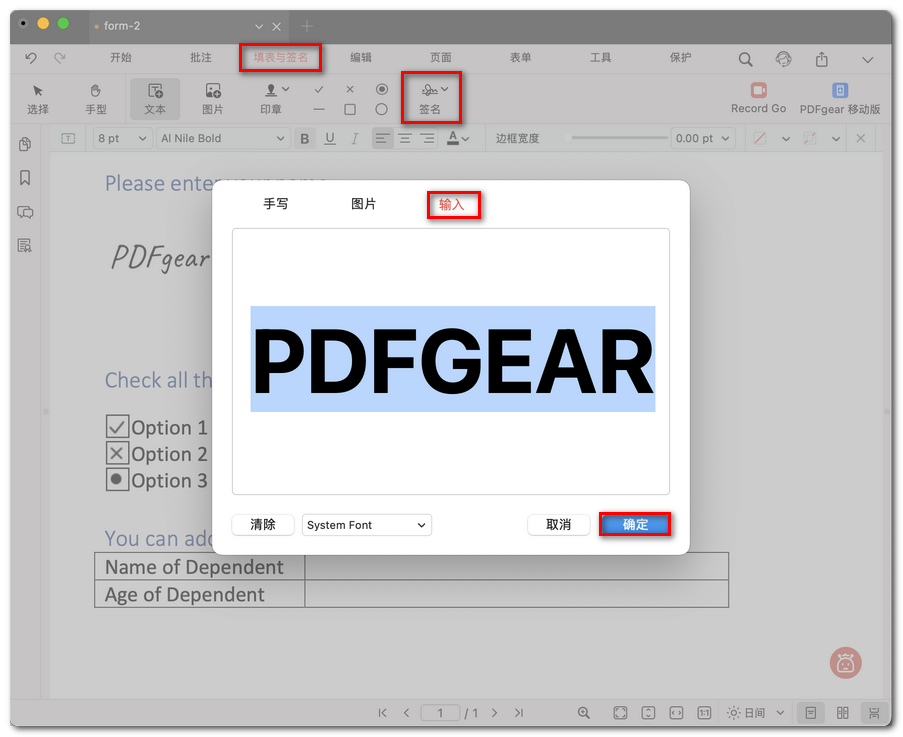
Task: Switch to the 编辑 tab
Action: (x=361, y=58)
